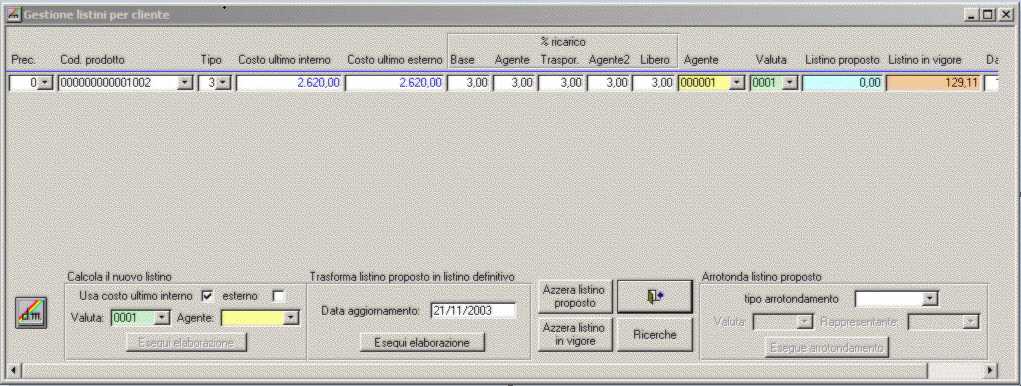The width and height of the screenshot is (1021, 386).
Task: Click the orange Listino in vigore cell
Action: pyautogui.click(x=934, y=83)
